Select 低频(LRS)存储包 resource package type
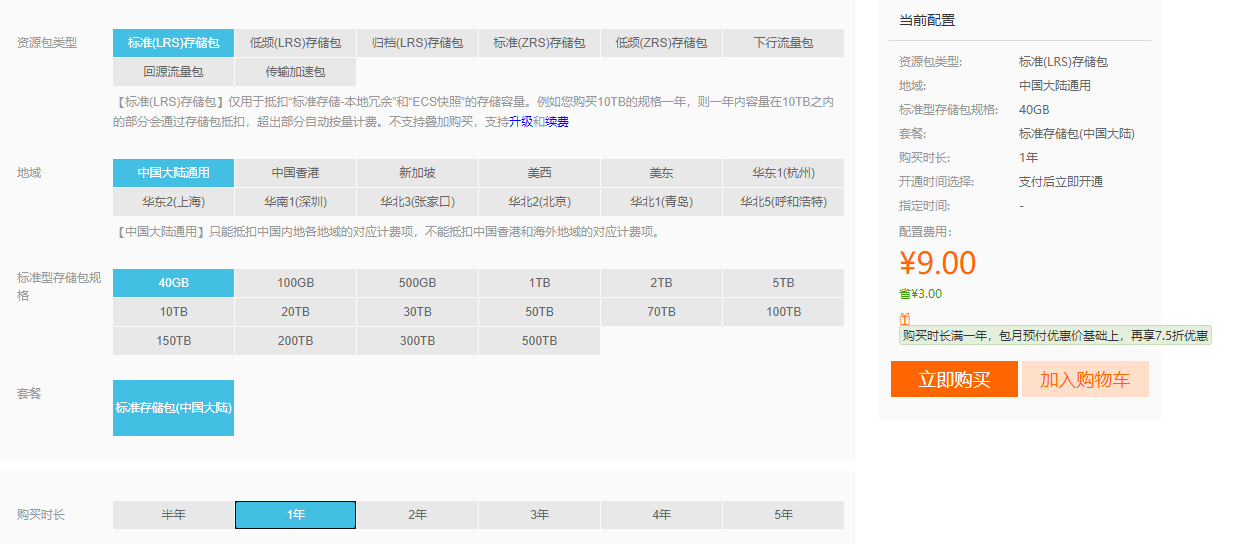The width and height of the screenshot is (1243, 544). coord(295,43)
